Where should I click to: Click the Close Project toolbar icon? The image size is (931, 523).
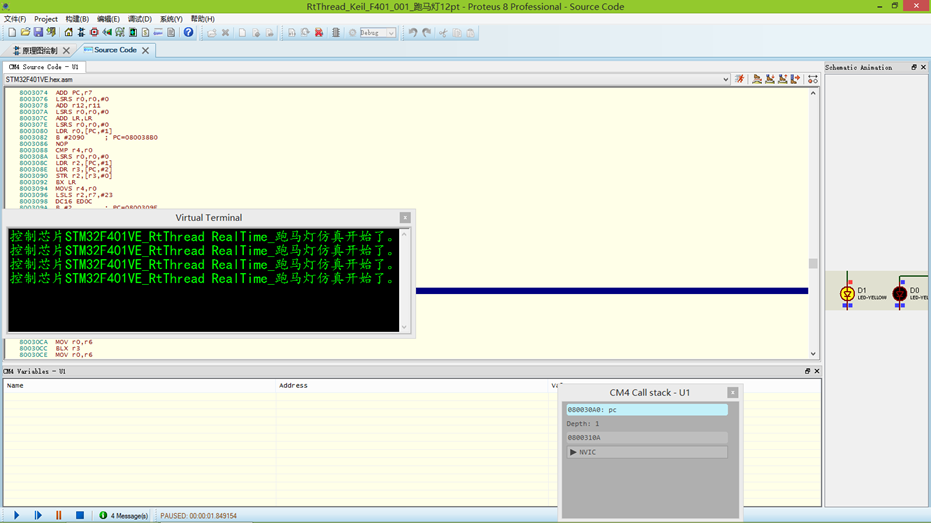(51, 32)
